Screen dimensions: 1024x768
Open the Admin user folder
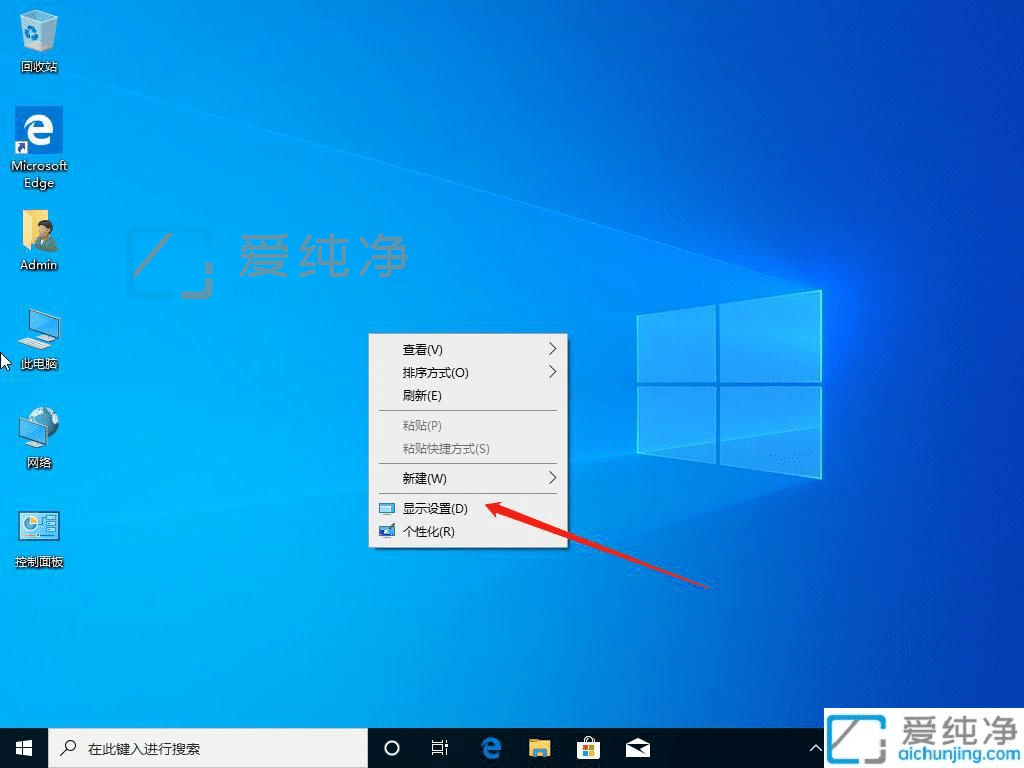pyautogui.click(x=38, y=232)
